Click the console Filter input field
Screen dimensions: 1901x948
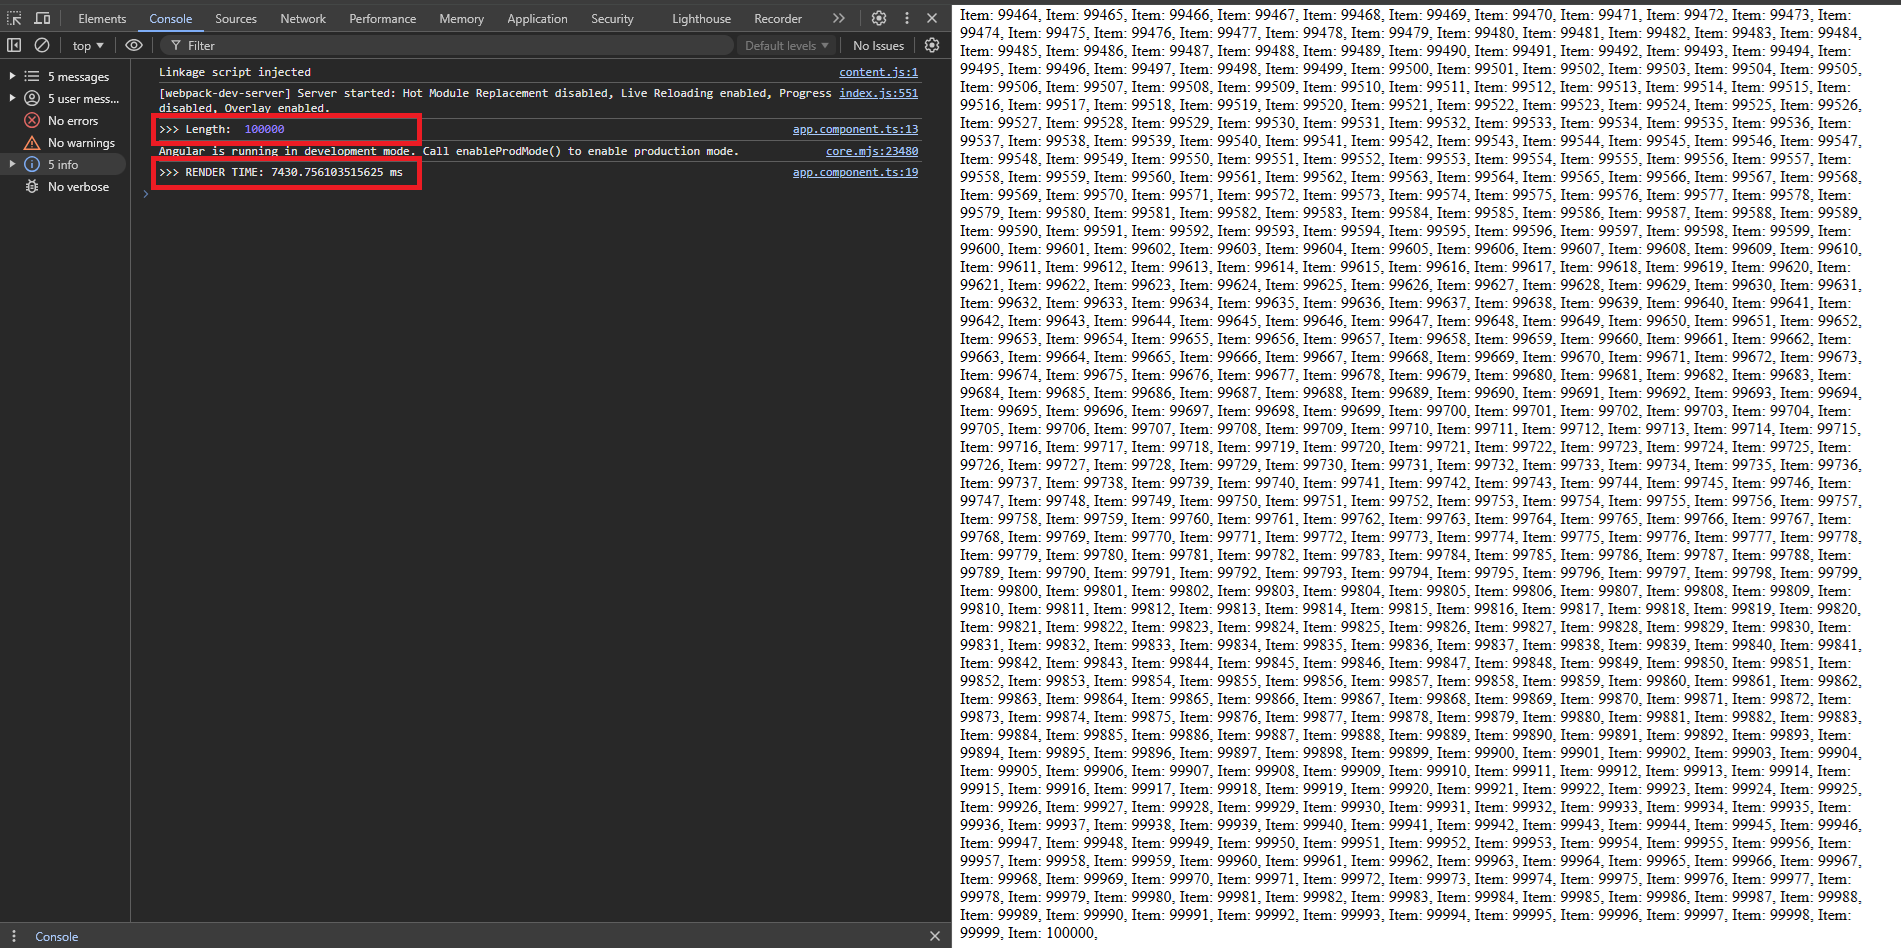(x=450, y=46)
